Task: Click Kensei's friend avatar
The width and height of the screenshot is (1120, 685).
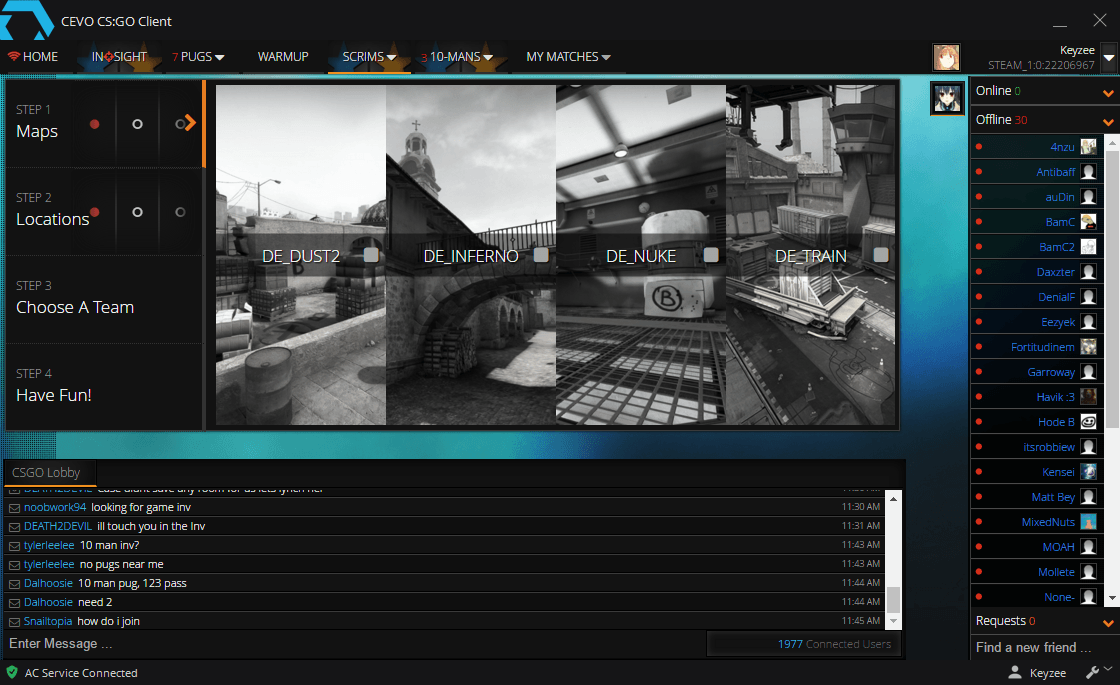Action: tap(1088, 471)
